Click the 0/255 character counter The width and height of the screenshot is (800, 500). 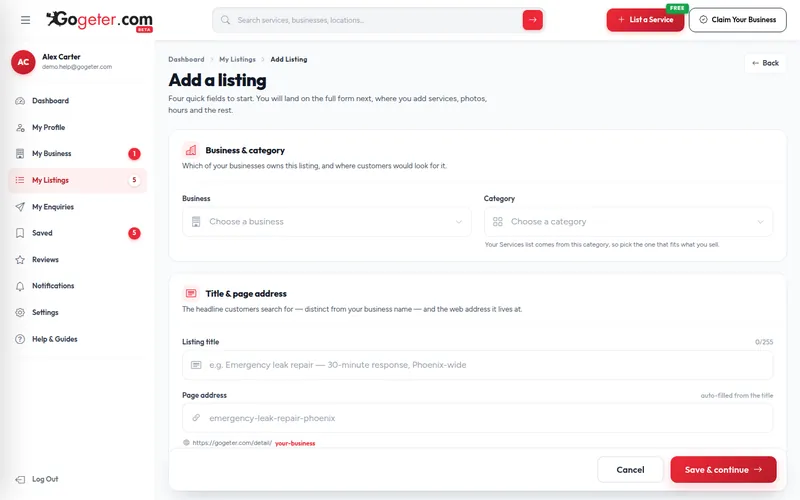pos(764,342)
